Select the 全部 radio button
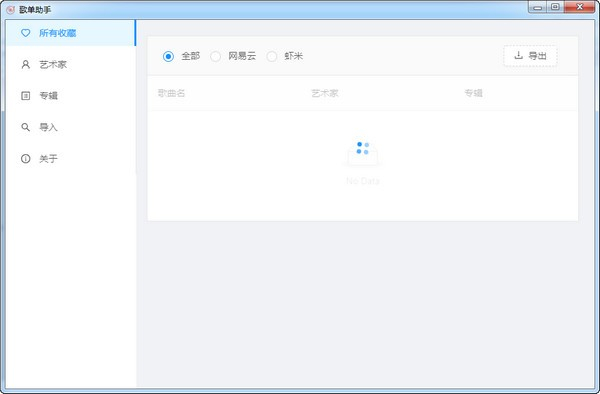Viewport: 600px width, 394px height. pyautogui.click(x=168, y=56)
